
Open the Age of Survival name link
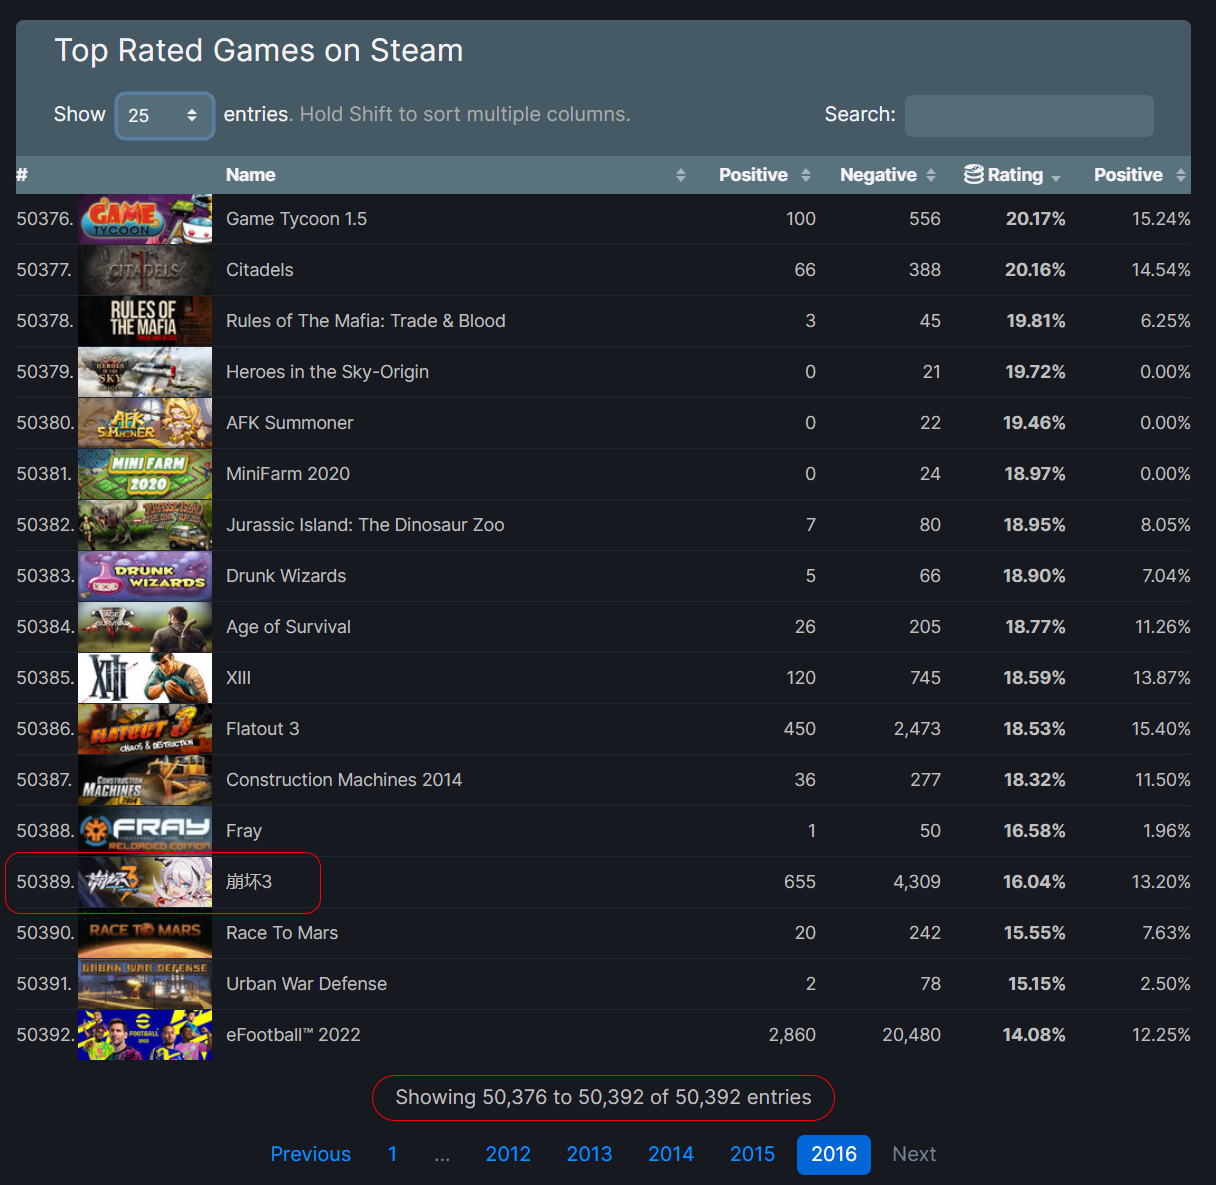click(288, 627)
